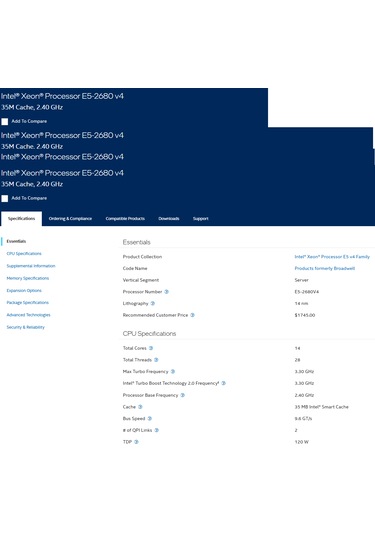Tick Add To Compare checkbox under topmost product title
This screenshot has width=375, height=535.
[5, 121]
